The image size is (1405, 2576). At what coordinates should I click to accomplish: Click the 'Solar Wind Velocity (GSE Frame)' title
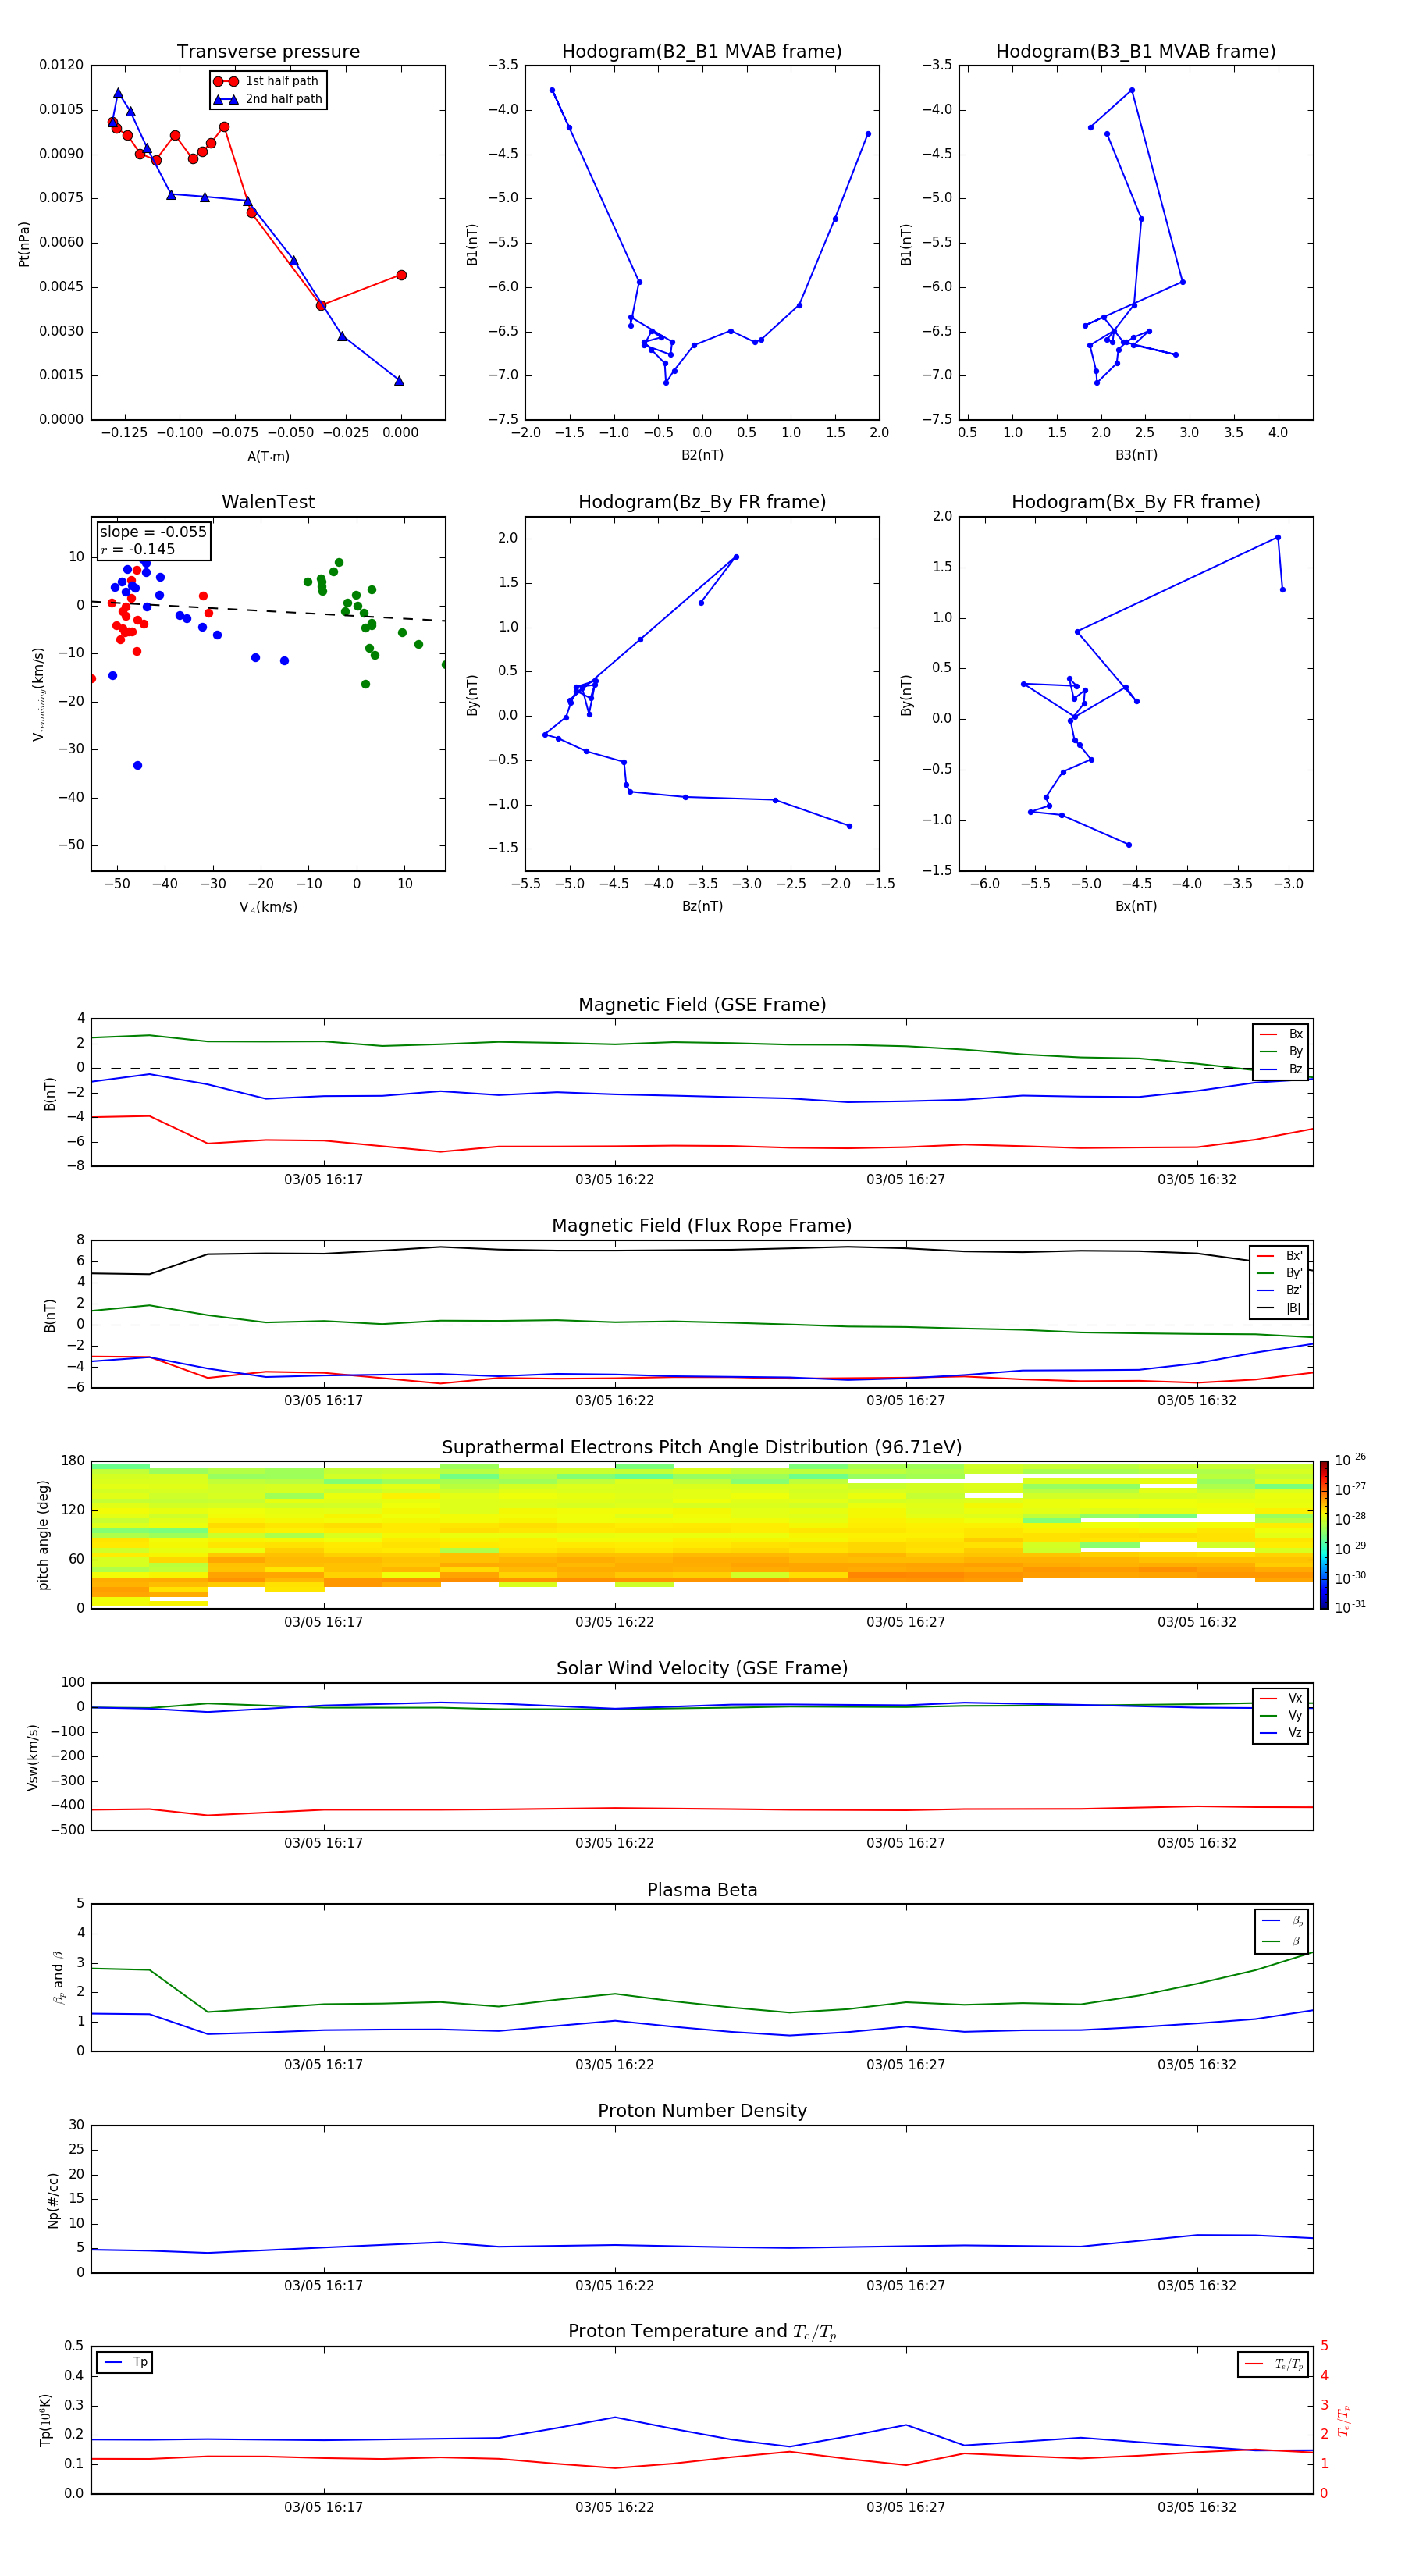coord(702,1669)
